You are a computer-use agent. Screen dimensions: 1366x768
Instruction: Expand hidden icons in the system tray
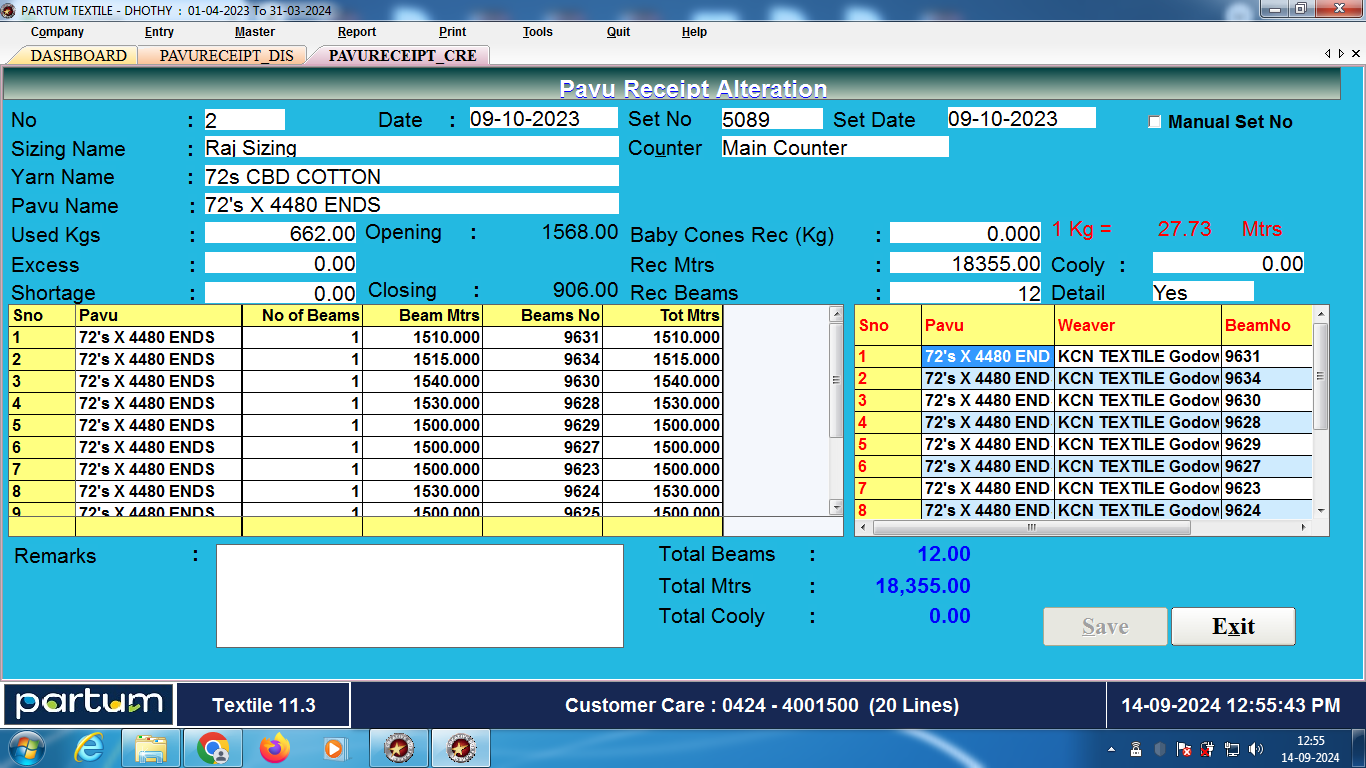click(1112, 747)
